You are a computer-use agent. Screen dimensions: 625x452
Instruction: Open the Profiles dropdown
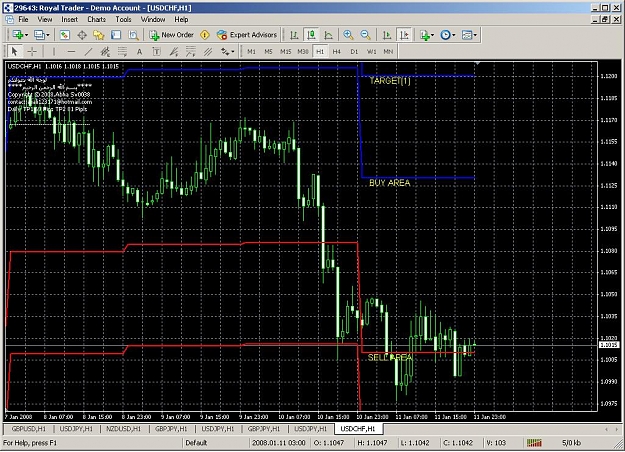click(x=41, y=35)
